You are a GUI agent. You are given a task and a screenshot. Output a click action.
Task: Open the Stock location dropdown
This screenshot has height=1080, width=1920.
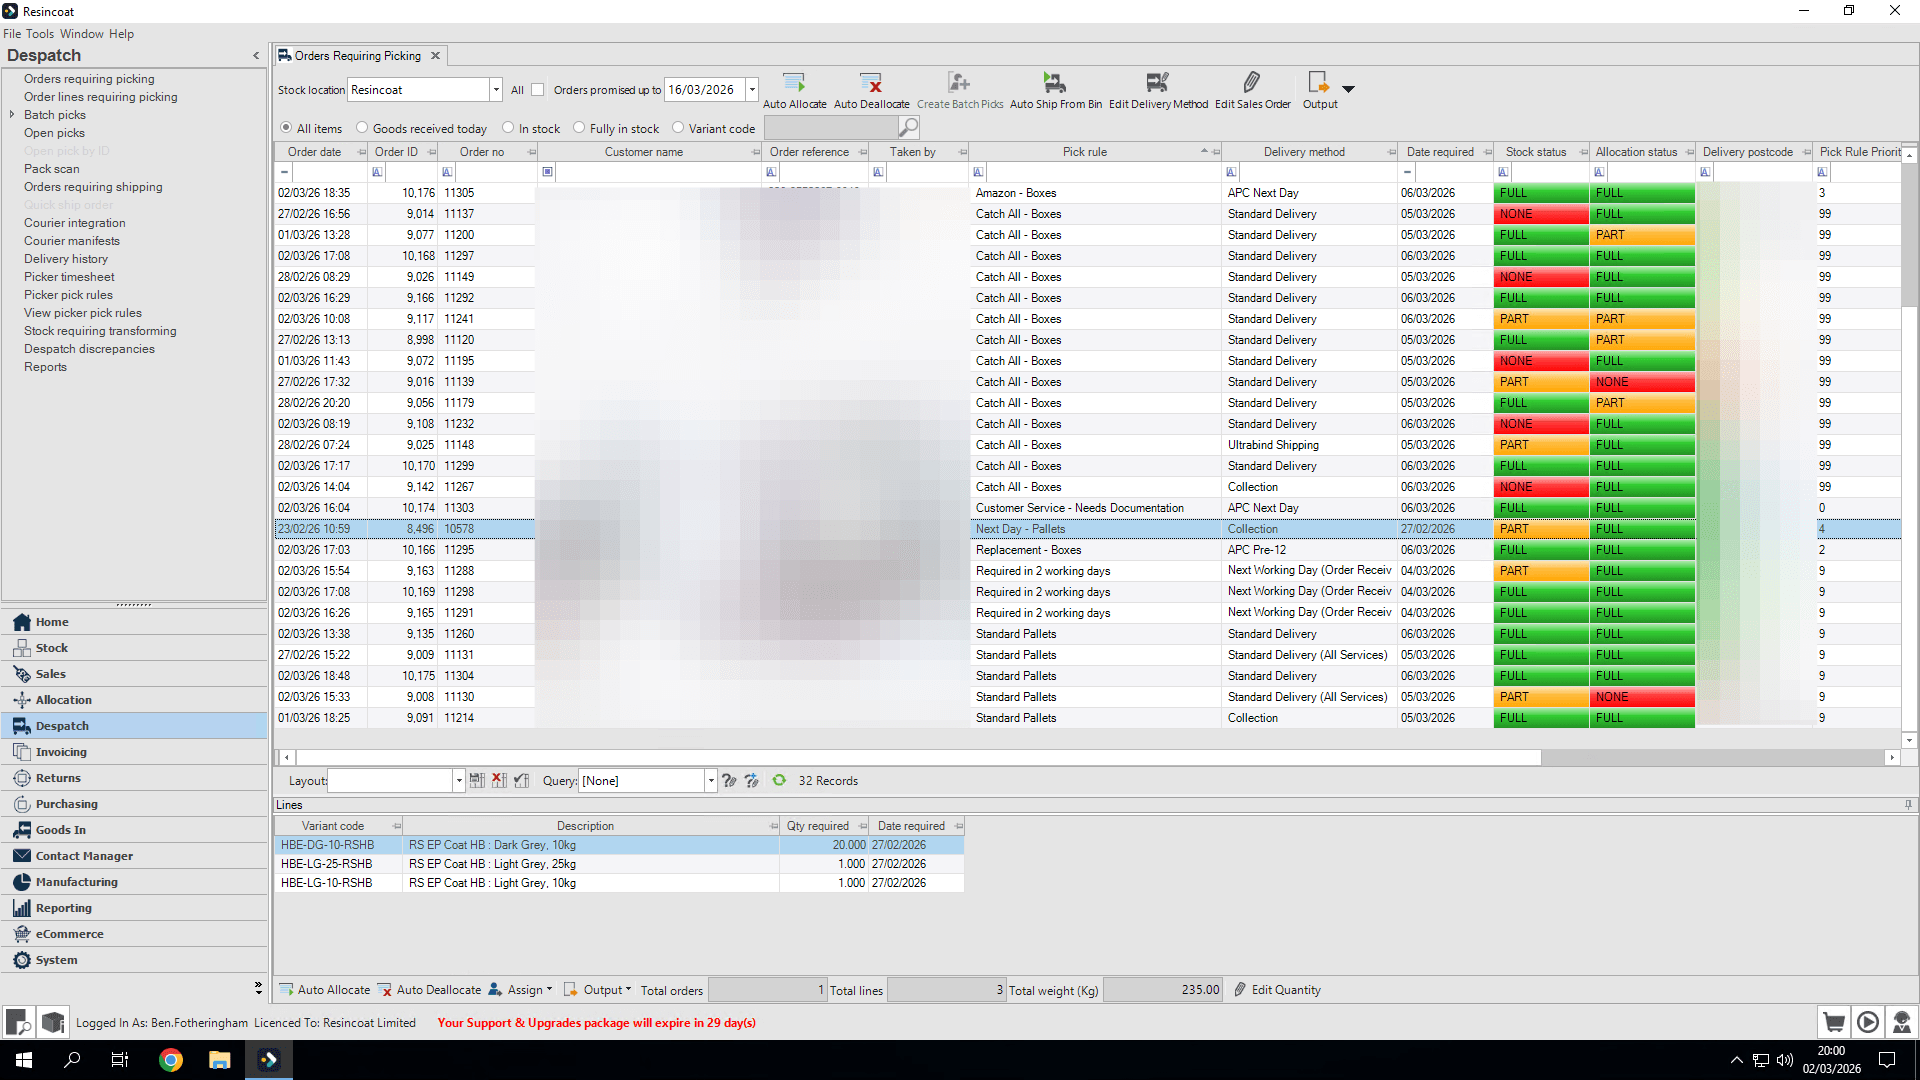(495, 90)
